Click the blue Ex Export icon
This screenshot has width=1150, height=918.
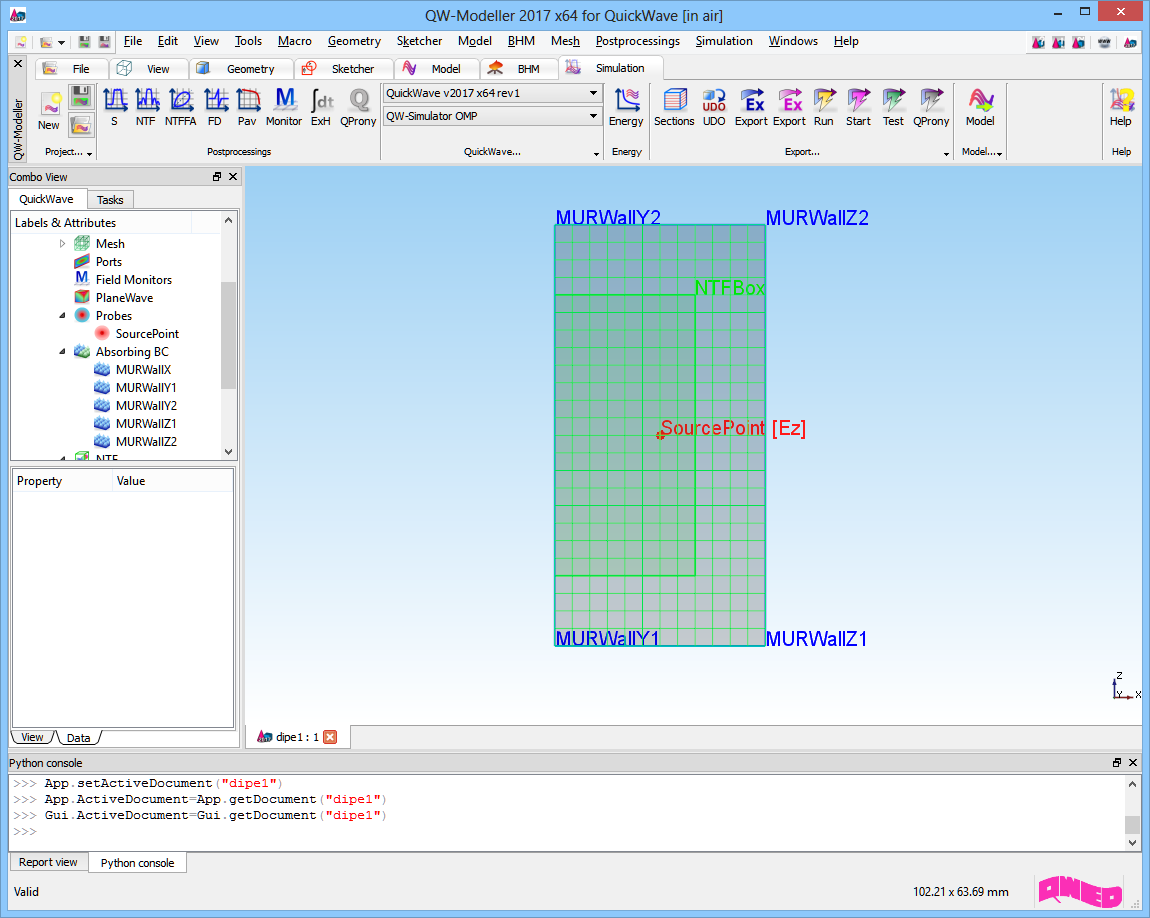click(x=751, y=107)
